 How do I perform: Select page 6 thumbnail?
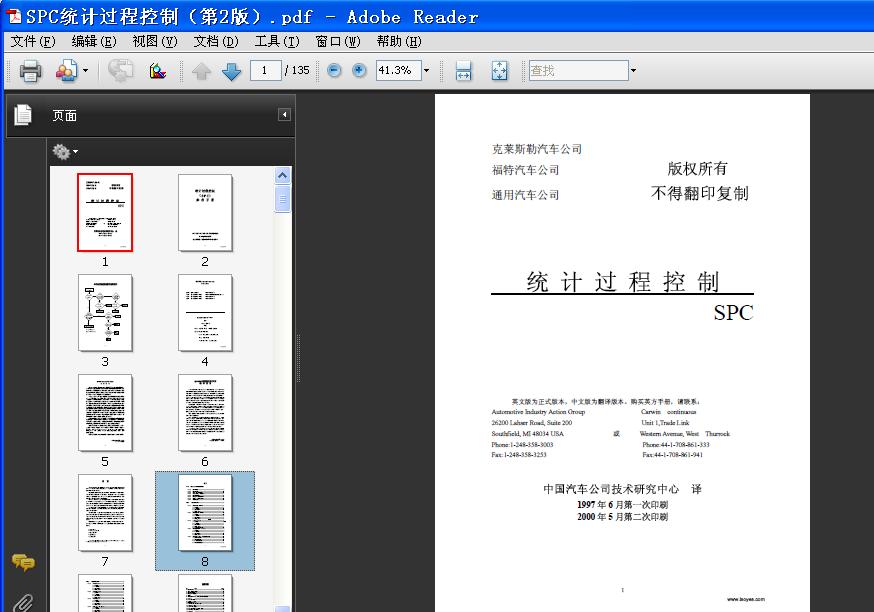tap(205, 412)
